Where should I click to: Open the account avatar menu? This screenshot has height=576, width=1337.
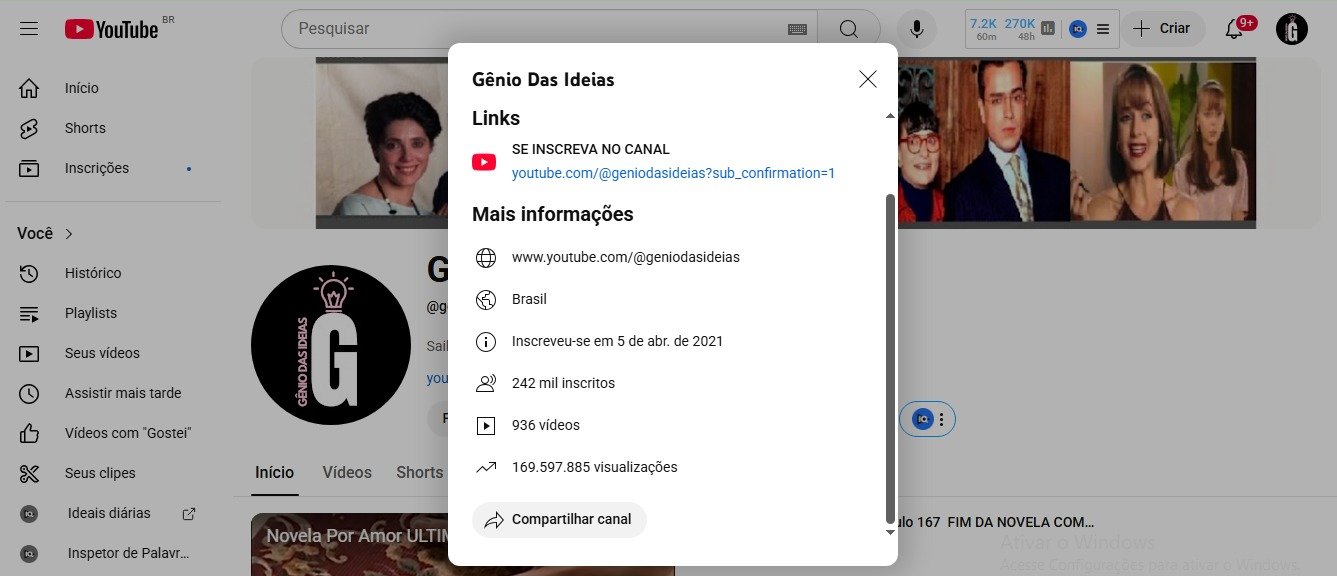coord(1292,29)
